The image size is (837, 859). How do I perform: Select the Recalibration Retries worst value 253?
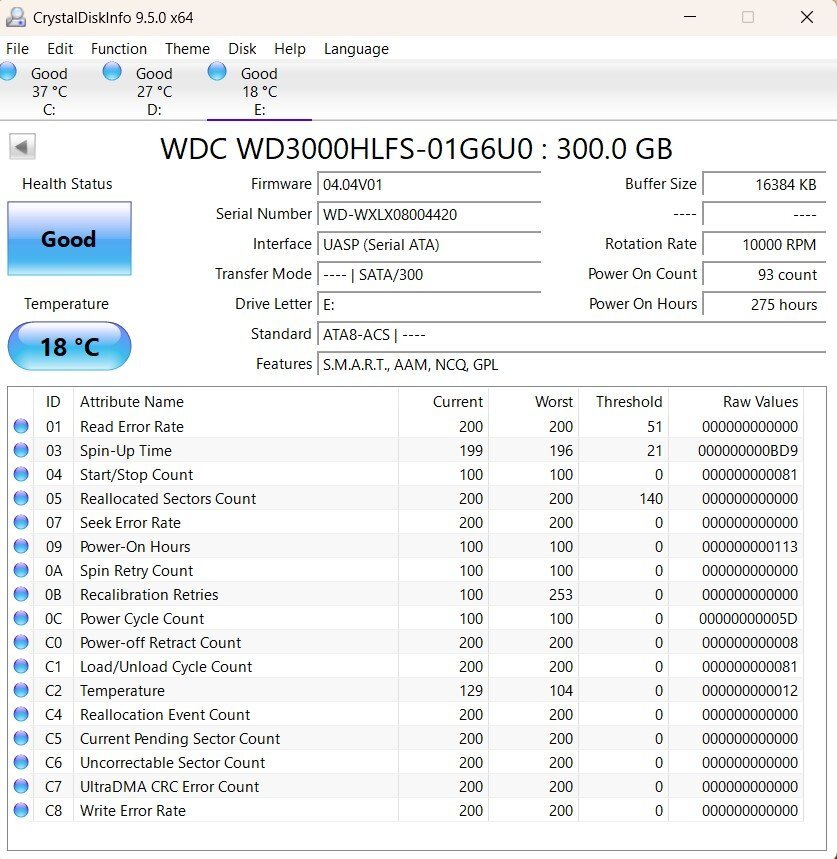pos(561,594)
